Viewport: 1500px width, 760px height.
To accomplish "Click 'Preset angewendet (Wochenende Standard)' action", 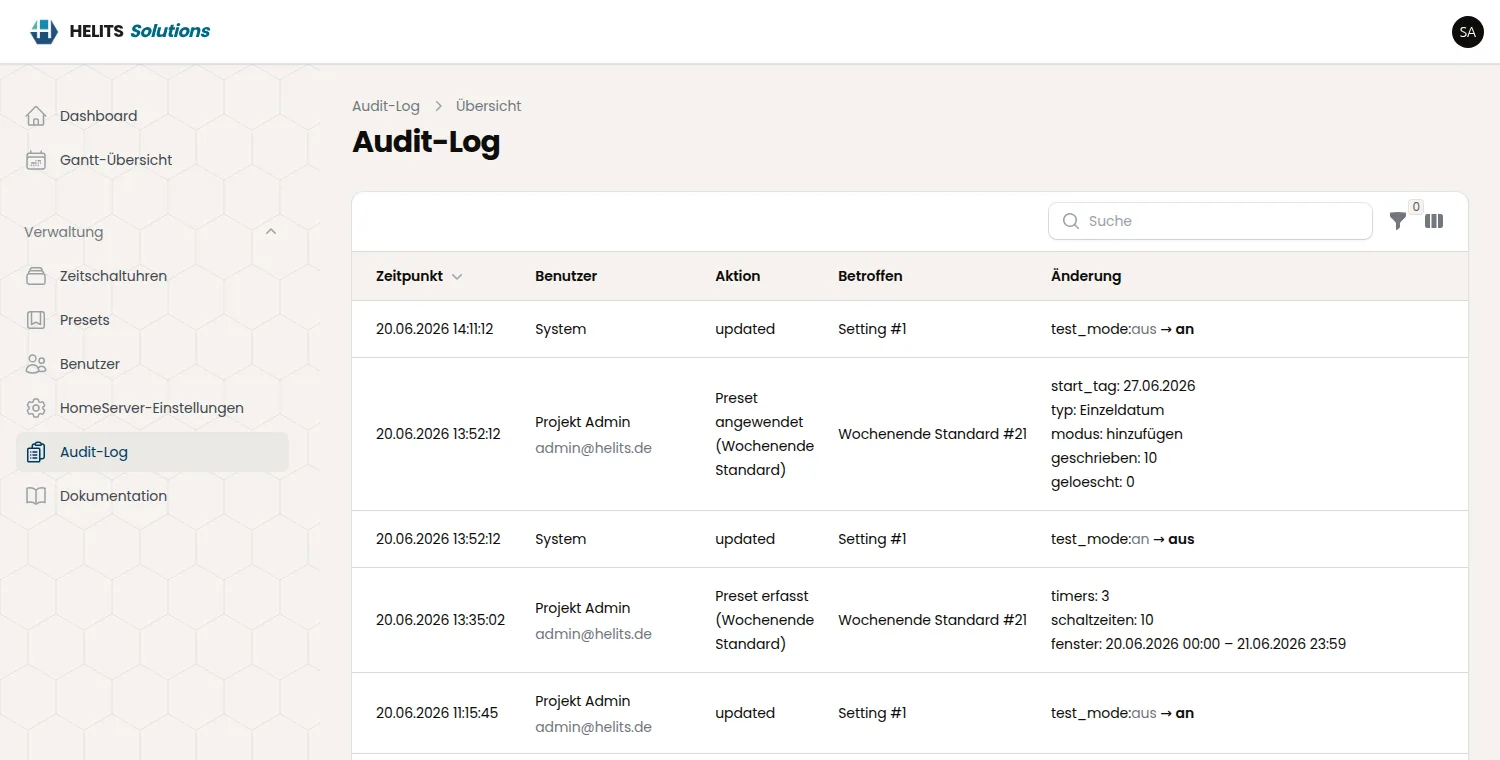I will (765, 434).
